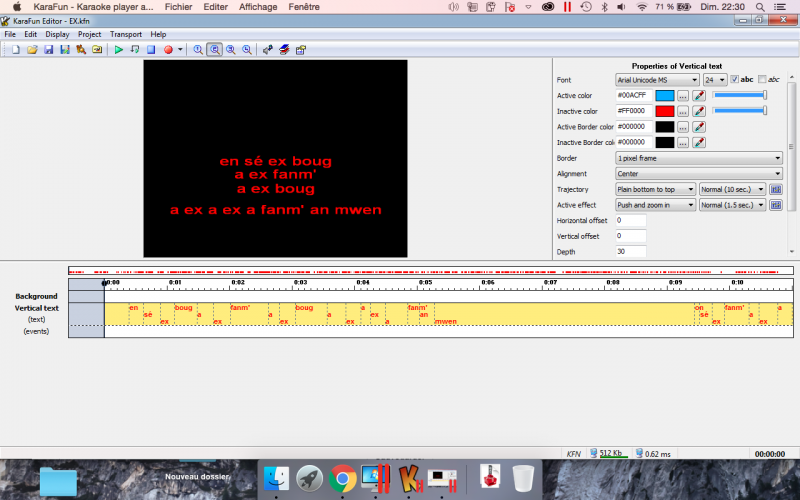Click ellipsis button for Inactive color

click(x=683, y=111)
